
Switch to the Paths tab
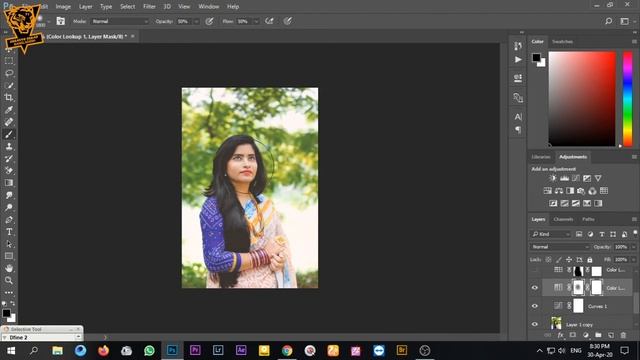[x=588, y=219]
